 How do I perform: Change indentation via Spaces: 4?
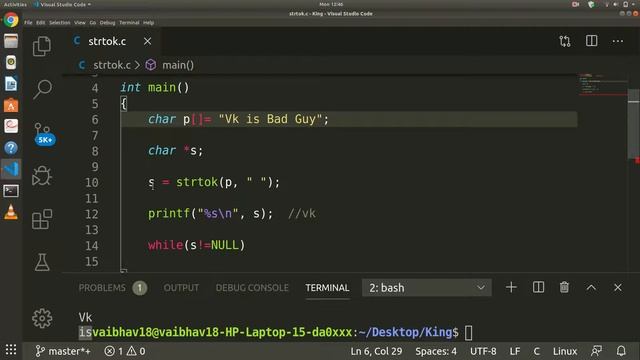click(x=436, y=351)
